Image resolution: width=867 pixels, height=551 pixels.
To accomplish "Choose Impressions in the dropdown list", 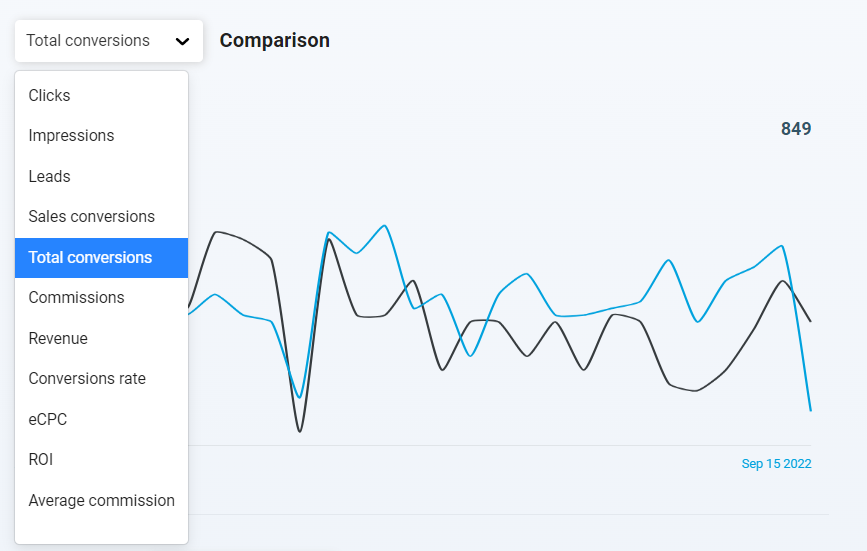I will tap(101, 136).
